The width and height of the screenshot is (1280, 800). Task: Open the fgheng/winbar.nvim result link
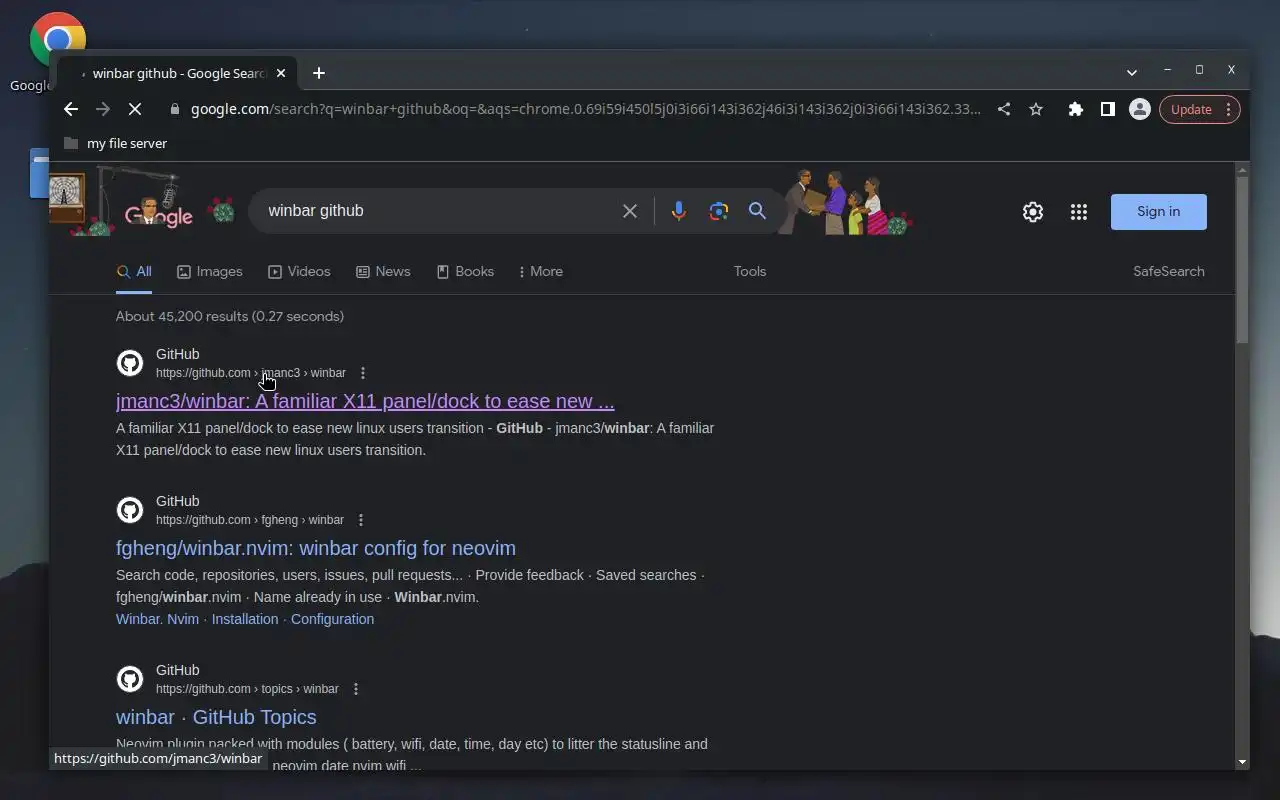(316, 548)
